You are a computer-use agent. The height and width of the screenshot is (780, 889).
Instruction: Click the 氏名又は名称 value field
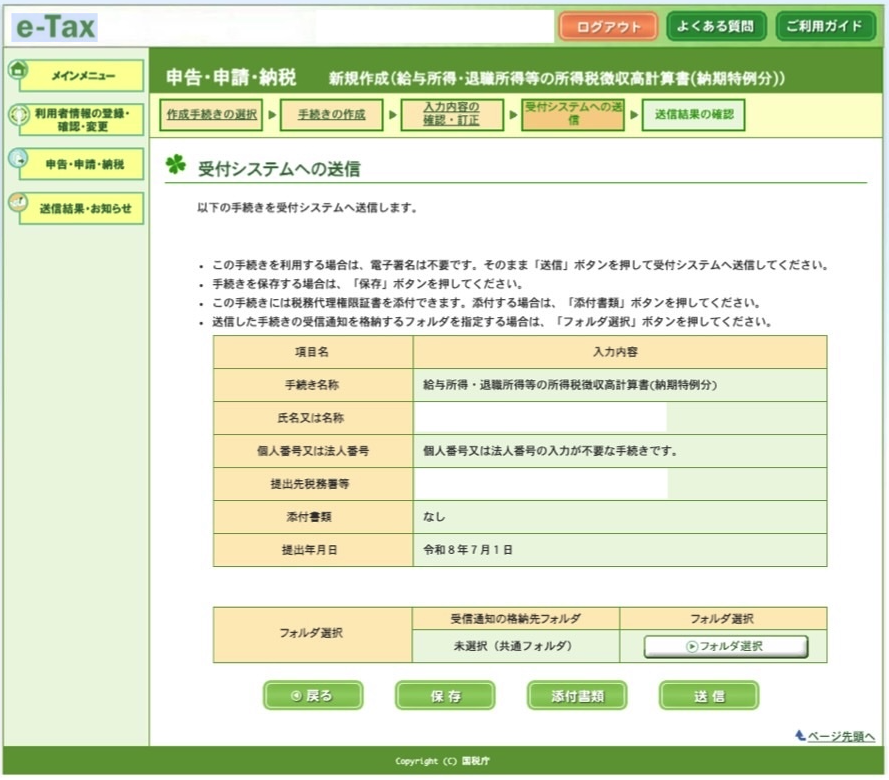(x=620, y=418)
